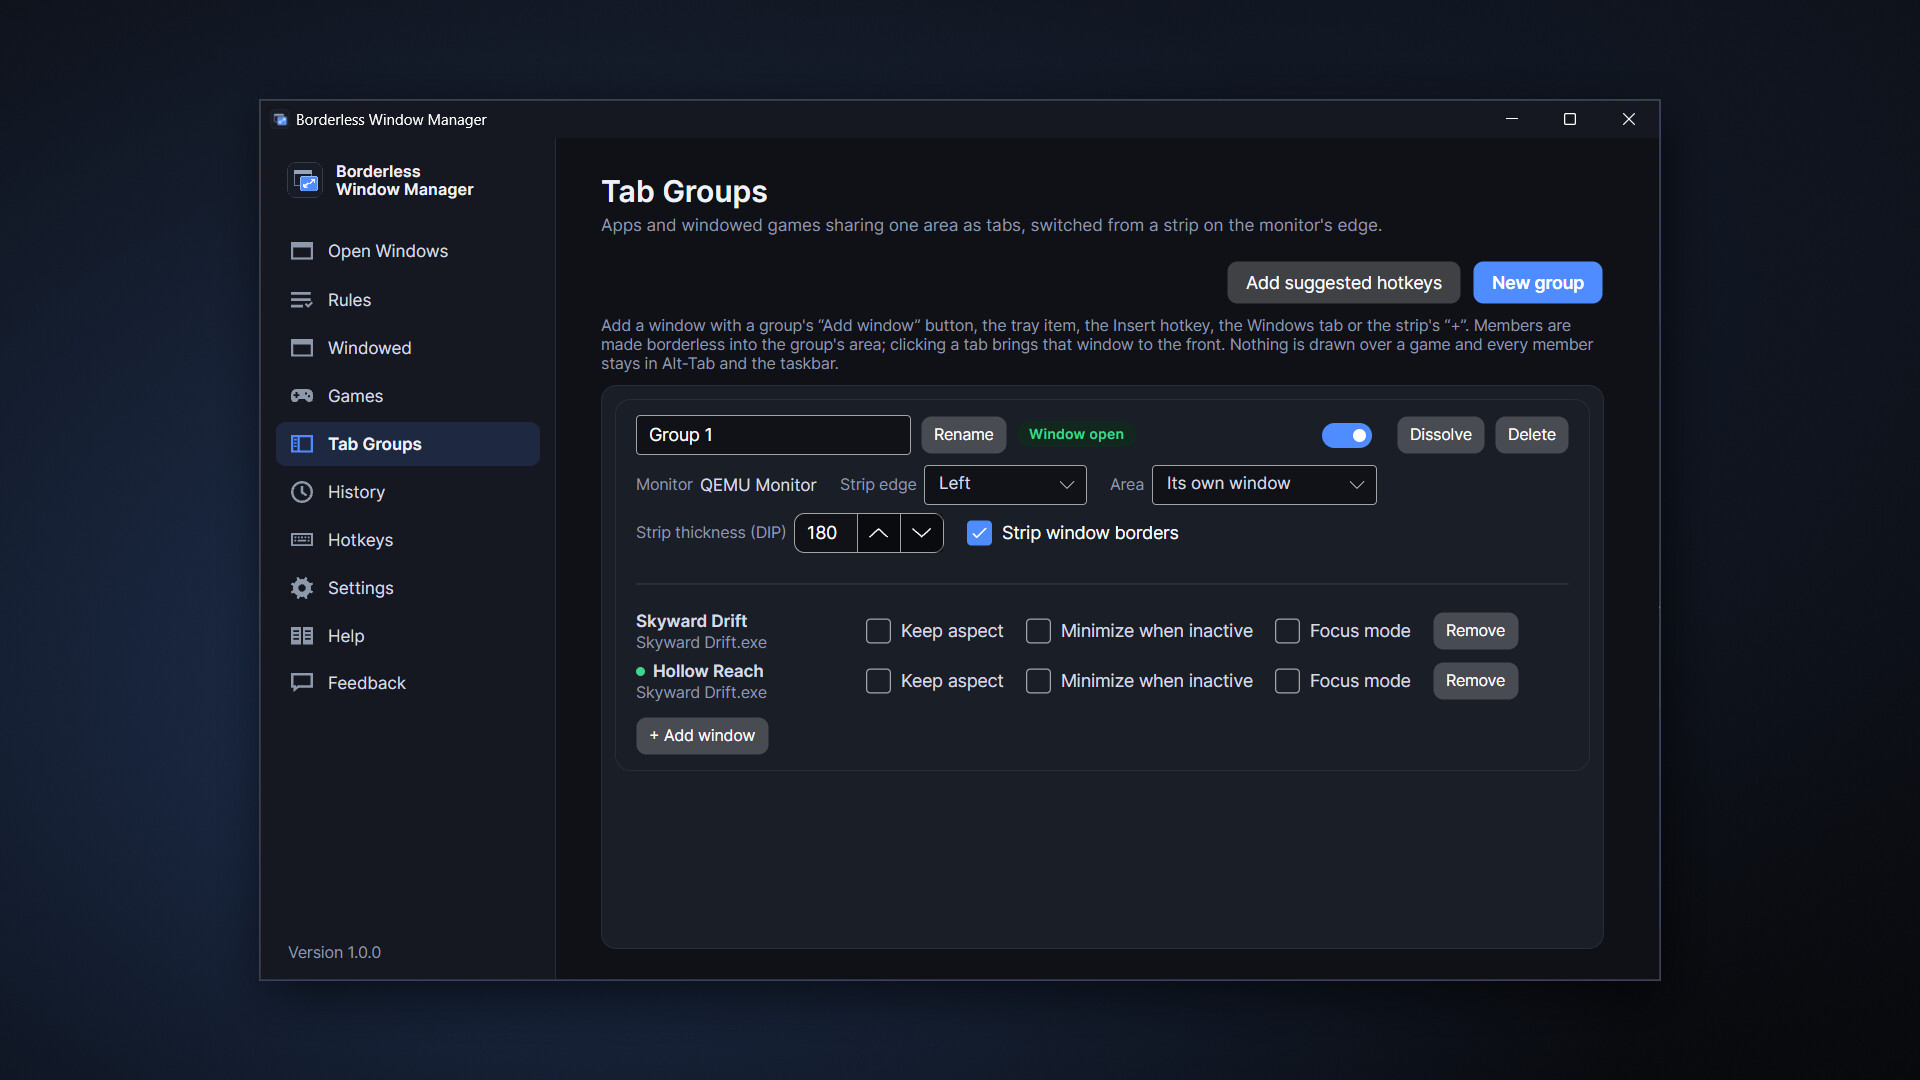1920x1080 pixels.
Task: Toggle Group 1 enabled switch off
Action: (x=1346, y=435)
